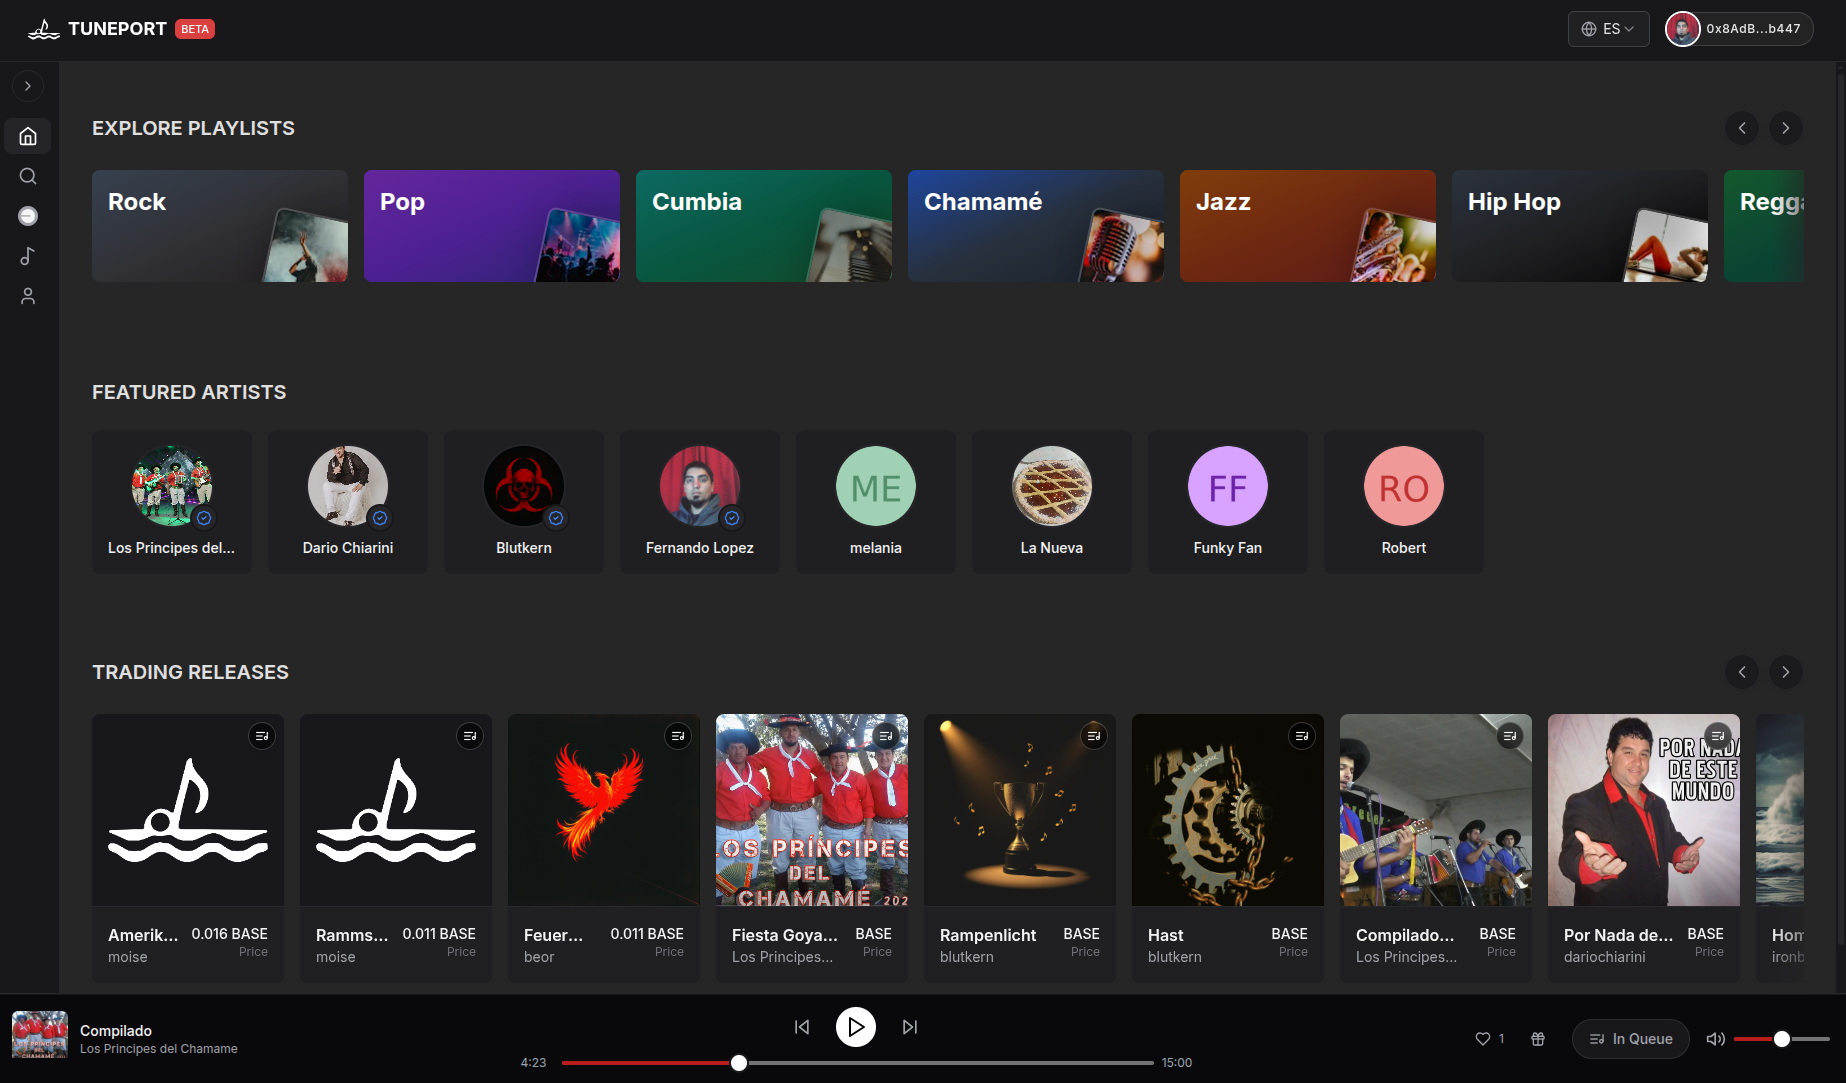1846x1083 pixels.
Task: Open Los Principes del Chamame in player
Action: [159, 1049]
